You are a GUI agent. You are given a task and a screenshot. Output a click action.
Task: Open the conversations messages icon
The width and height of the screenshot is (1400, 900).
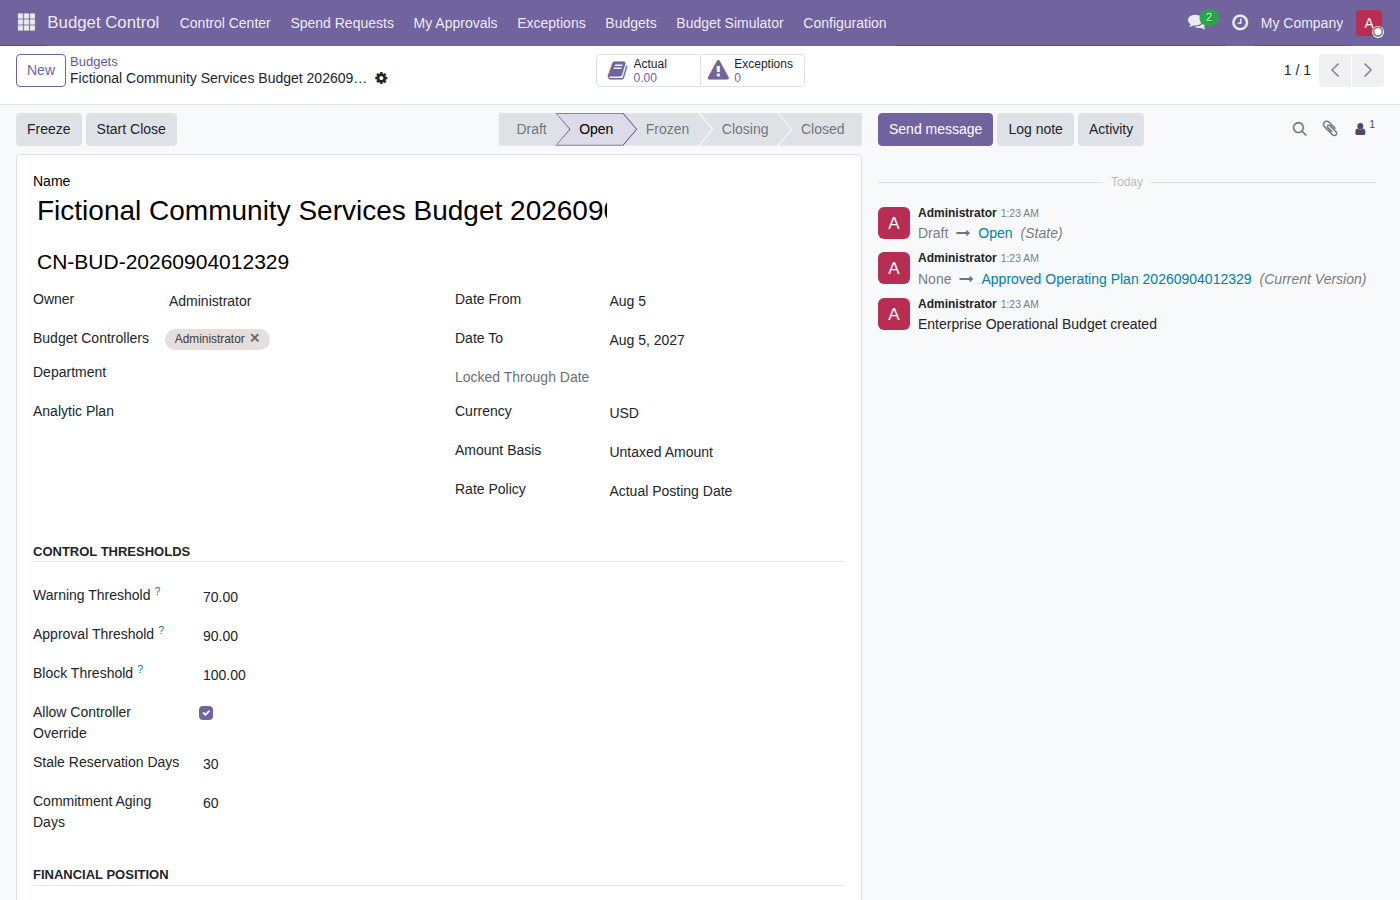pyautogui.click(x=1197, y=22)
